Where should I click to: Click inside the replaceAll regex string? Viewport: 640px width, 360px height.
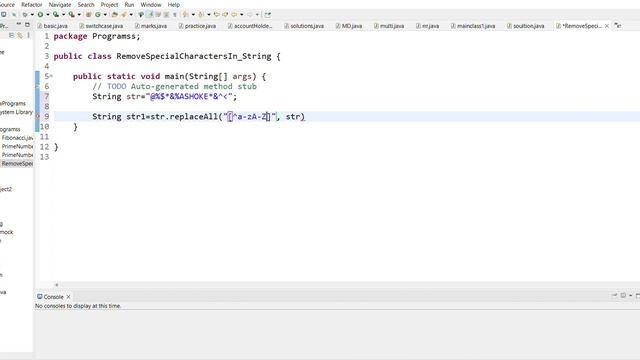pos(249,117)
